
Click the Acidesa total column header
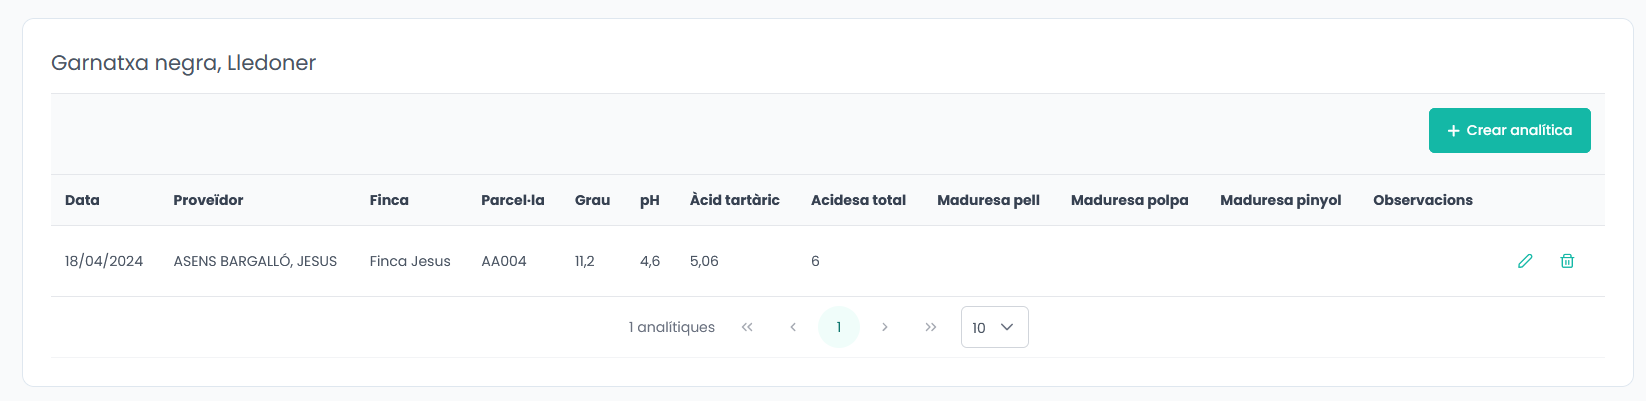858,200
